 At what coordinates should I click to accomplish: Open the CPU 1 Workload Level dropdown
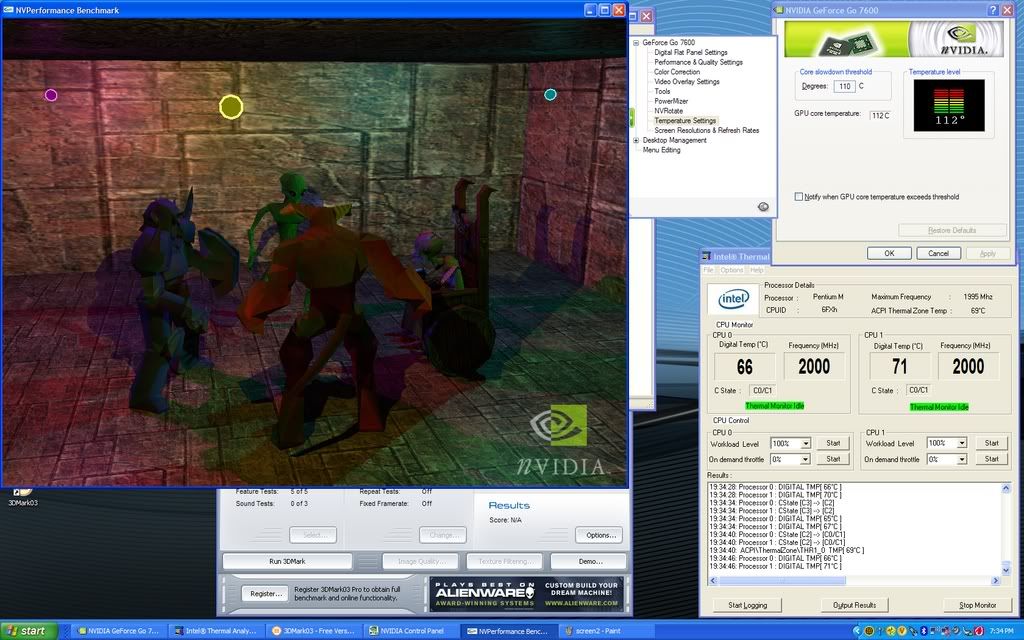961,443
